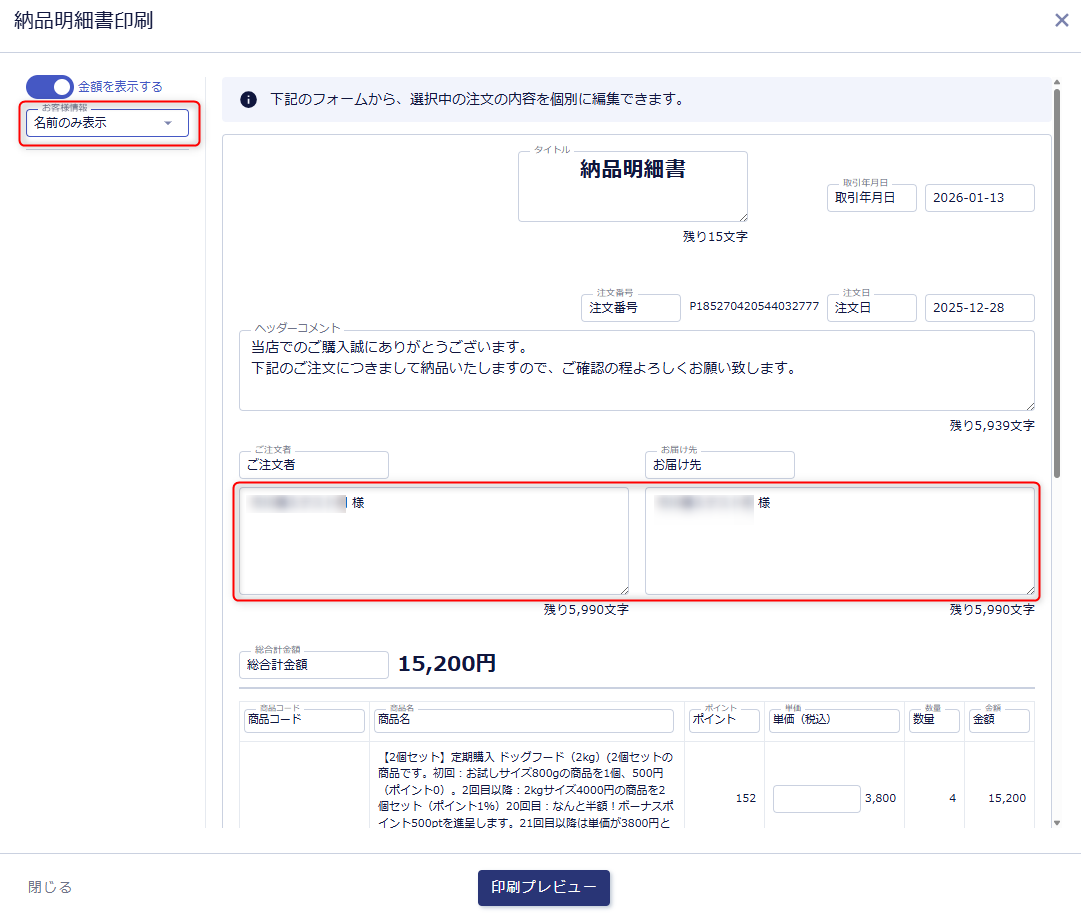Click the 商品名 column header field
This screenshot has width=1081, height=914.
point(523,720)
